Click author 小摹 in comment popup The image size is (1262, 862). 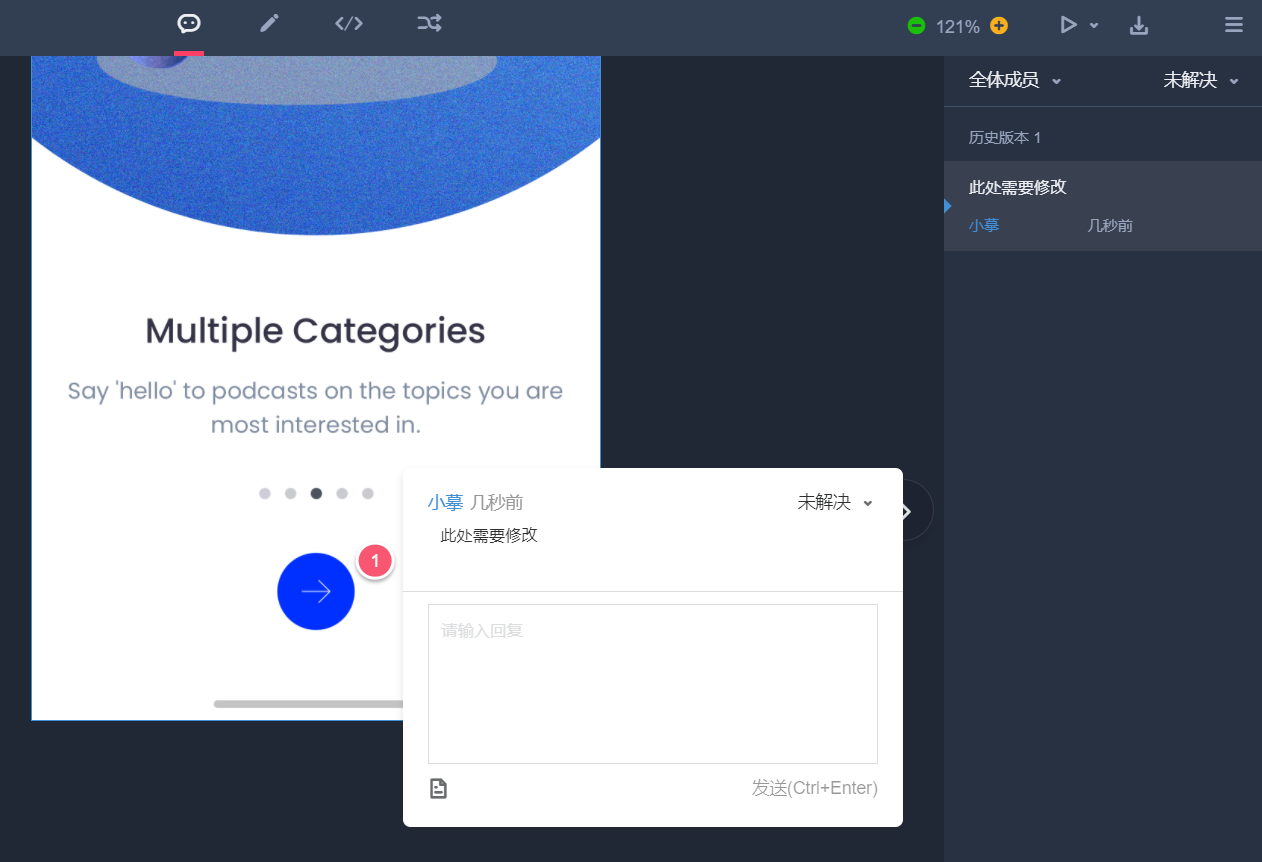point(446,502)
